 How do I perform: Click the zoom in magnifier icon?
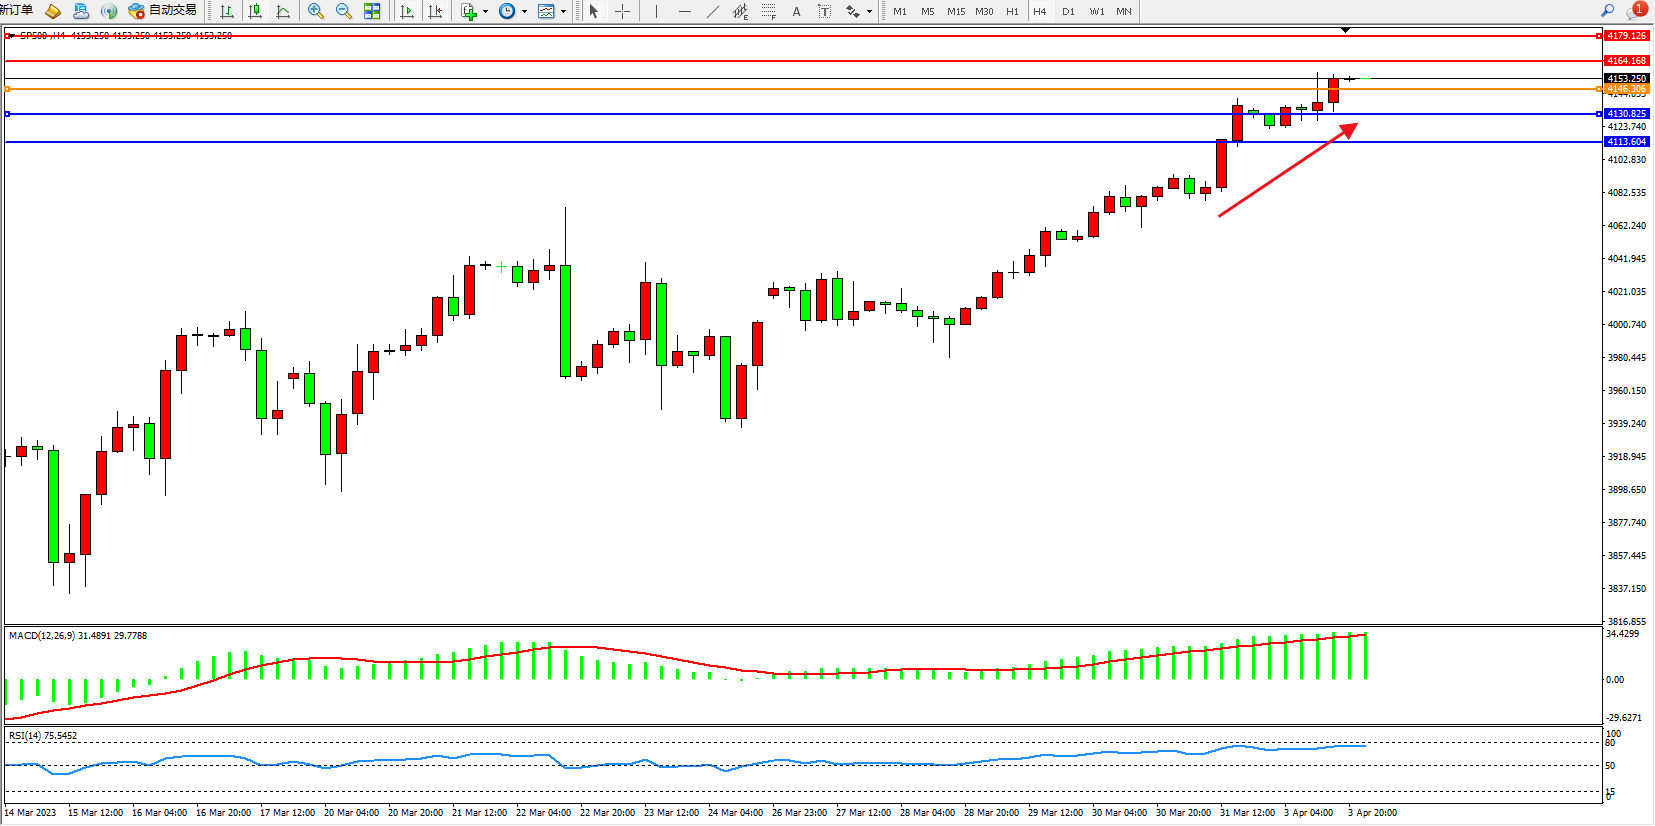point(316,11)
